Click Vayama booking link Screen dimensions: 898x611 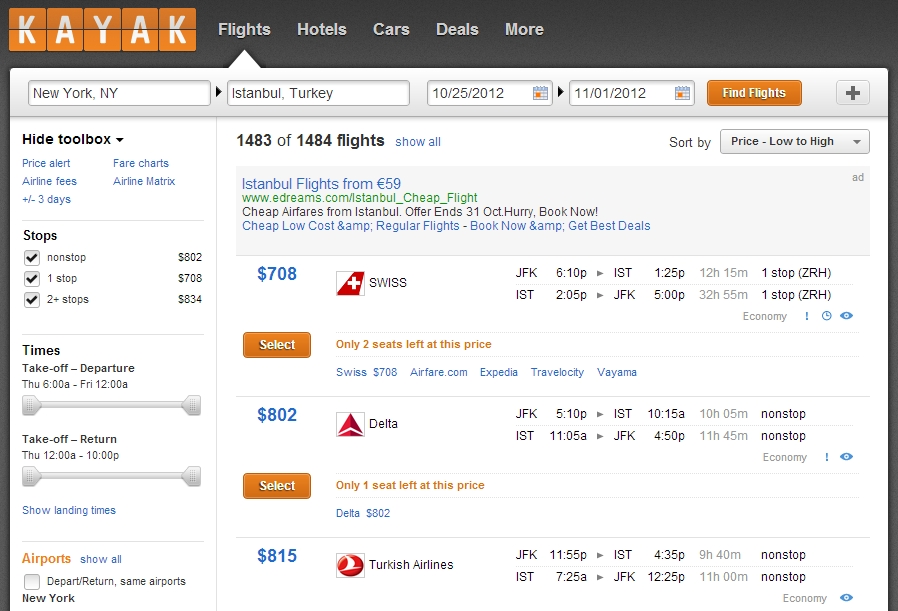[617, 372]
